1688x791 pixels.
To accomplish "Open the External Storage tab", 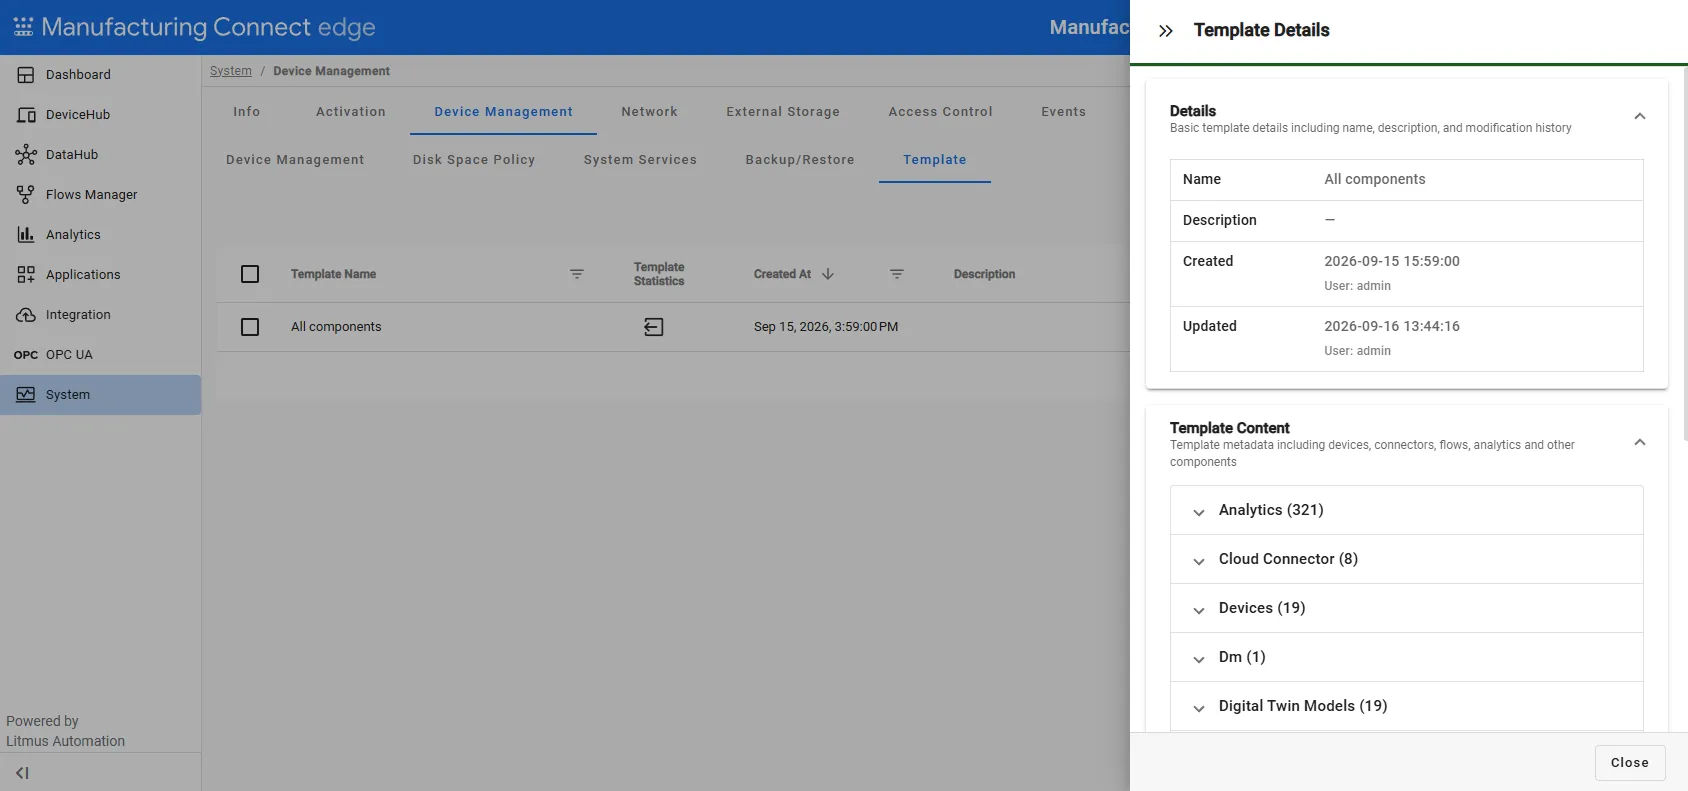I will point(783,112).
